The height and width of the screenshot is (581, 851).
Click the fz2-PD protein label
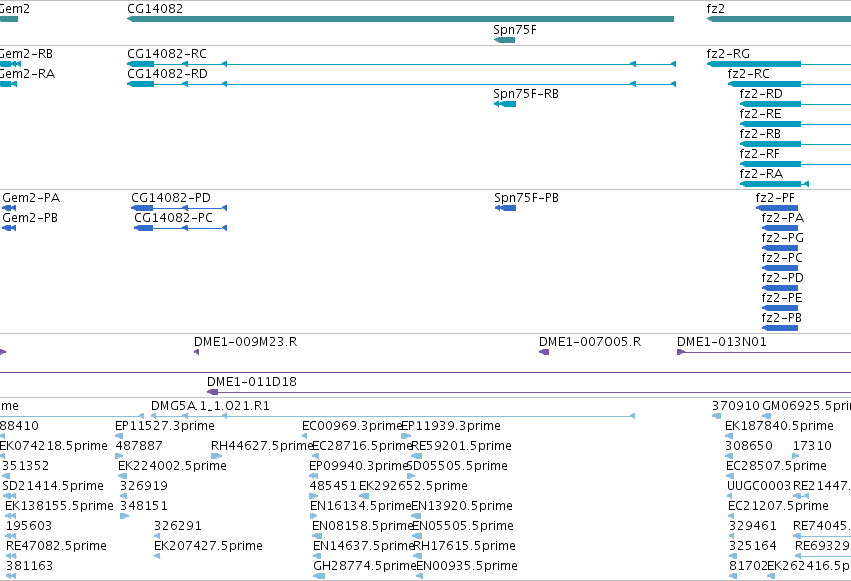click(x=783, y=278)
